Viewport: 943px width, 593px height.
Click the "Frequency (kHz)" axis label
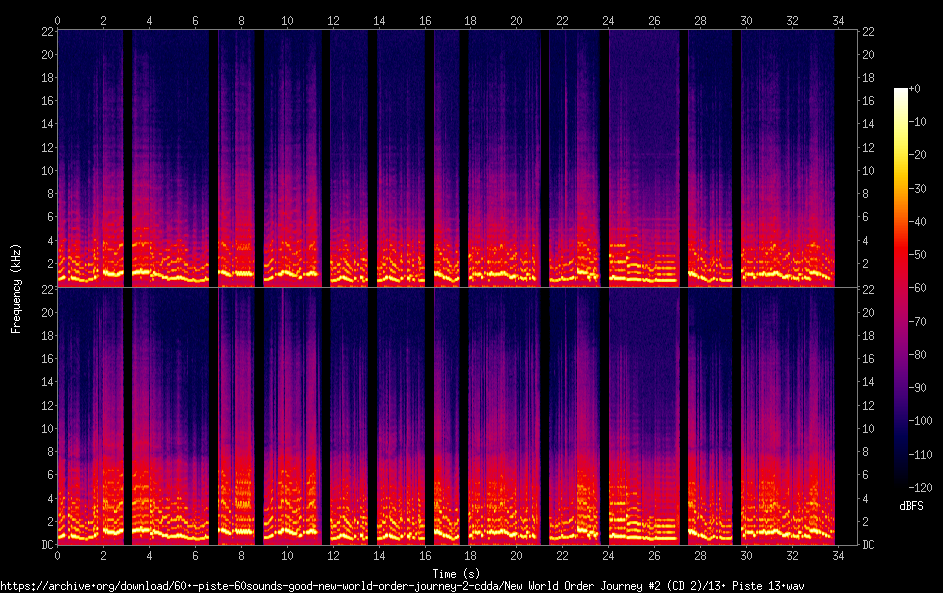click(16, 288)
